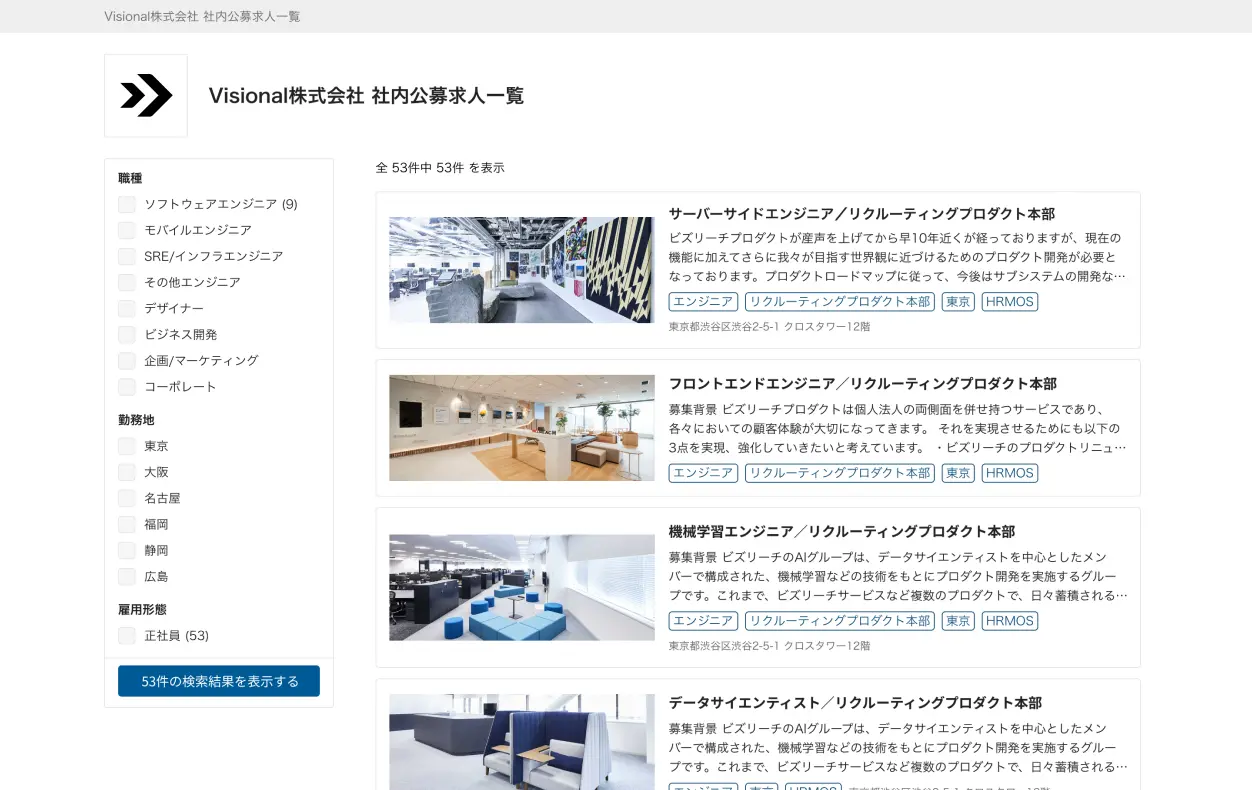Open the フロントエンドエンジニア job title
Screen dimensions: 1252x790
[x=863, y=384]
